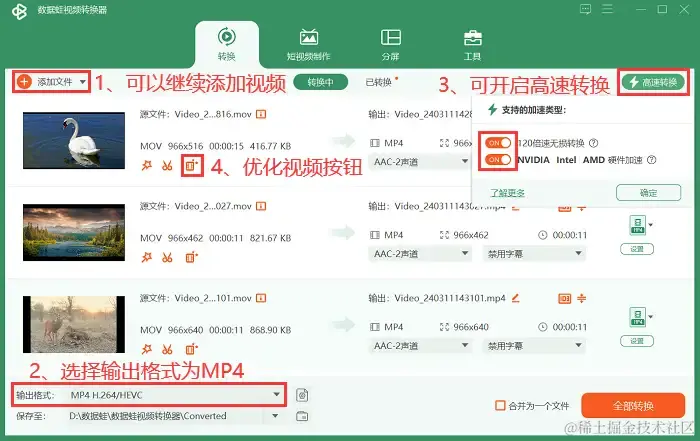The image size is (700, 441).
Task: Show the already converted list tab
Action: pos(379,82)
